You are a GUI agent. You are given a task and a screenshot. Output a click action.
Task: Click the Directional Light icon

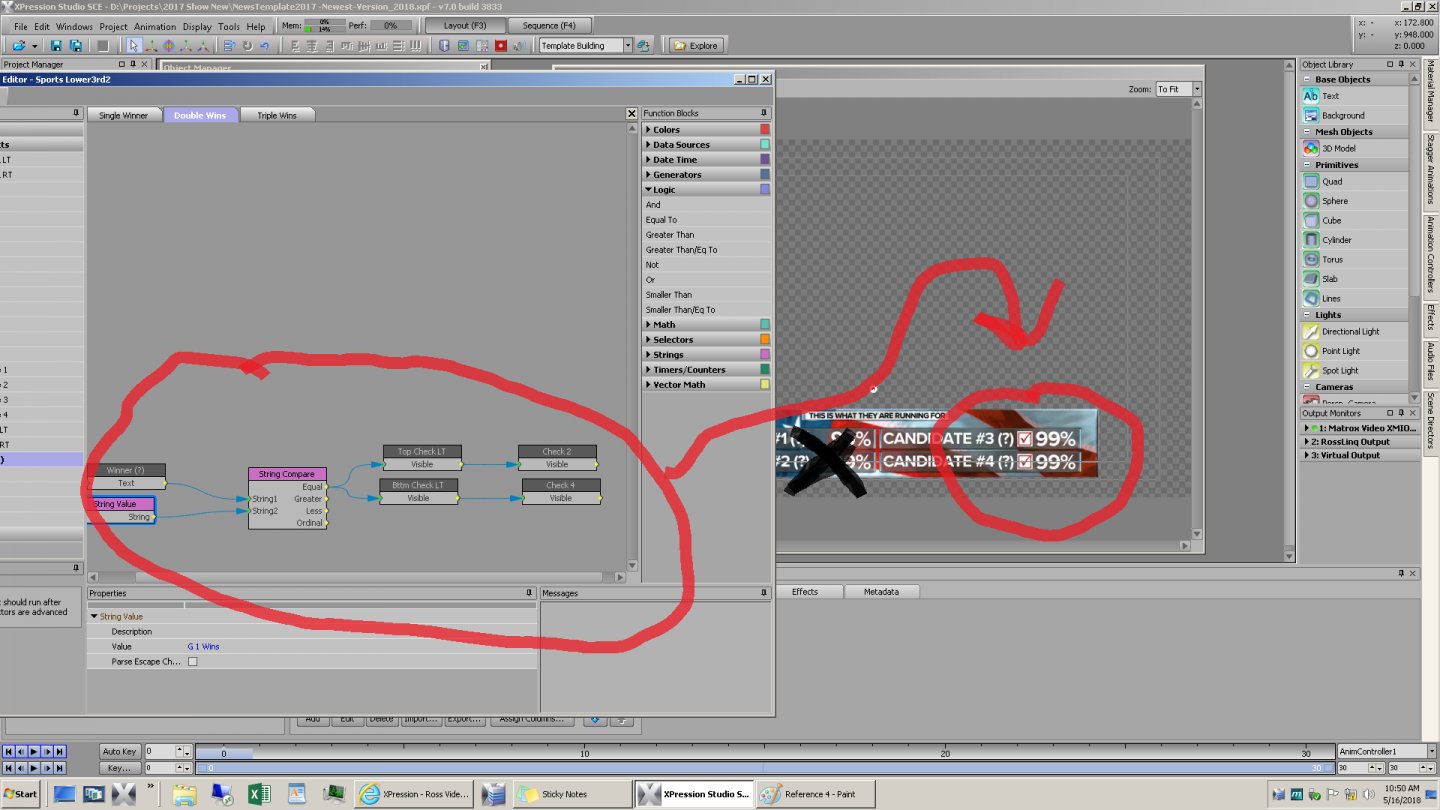pyautogui.click(x=1311, y=331)
